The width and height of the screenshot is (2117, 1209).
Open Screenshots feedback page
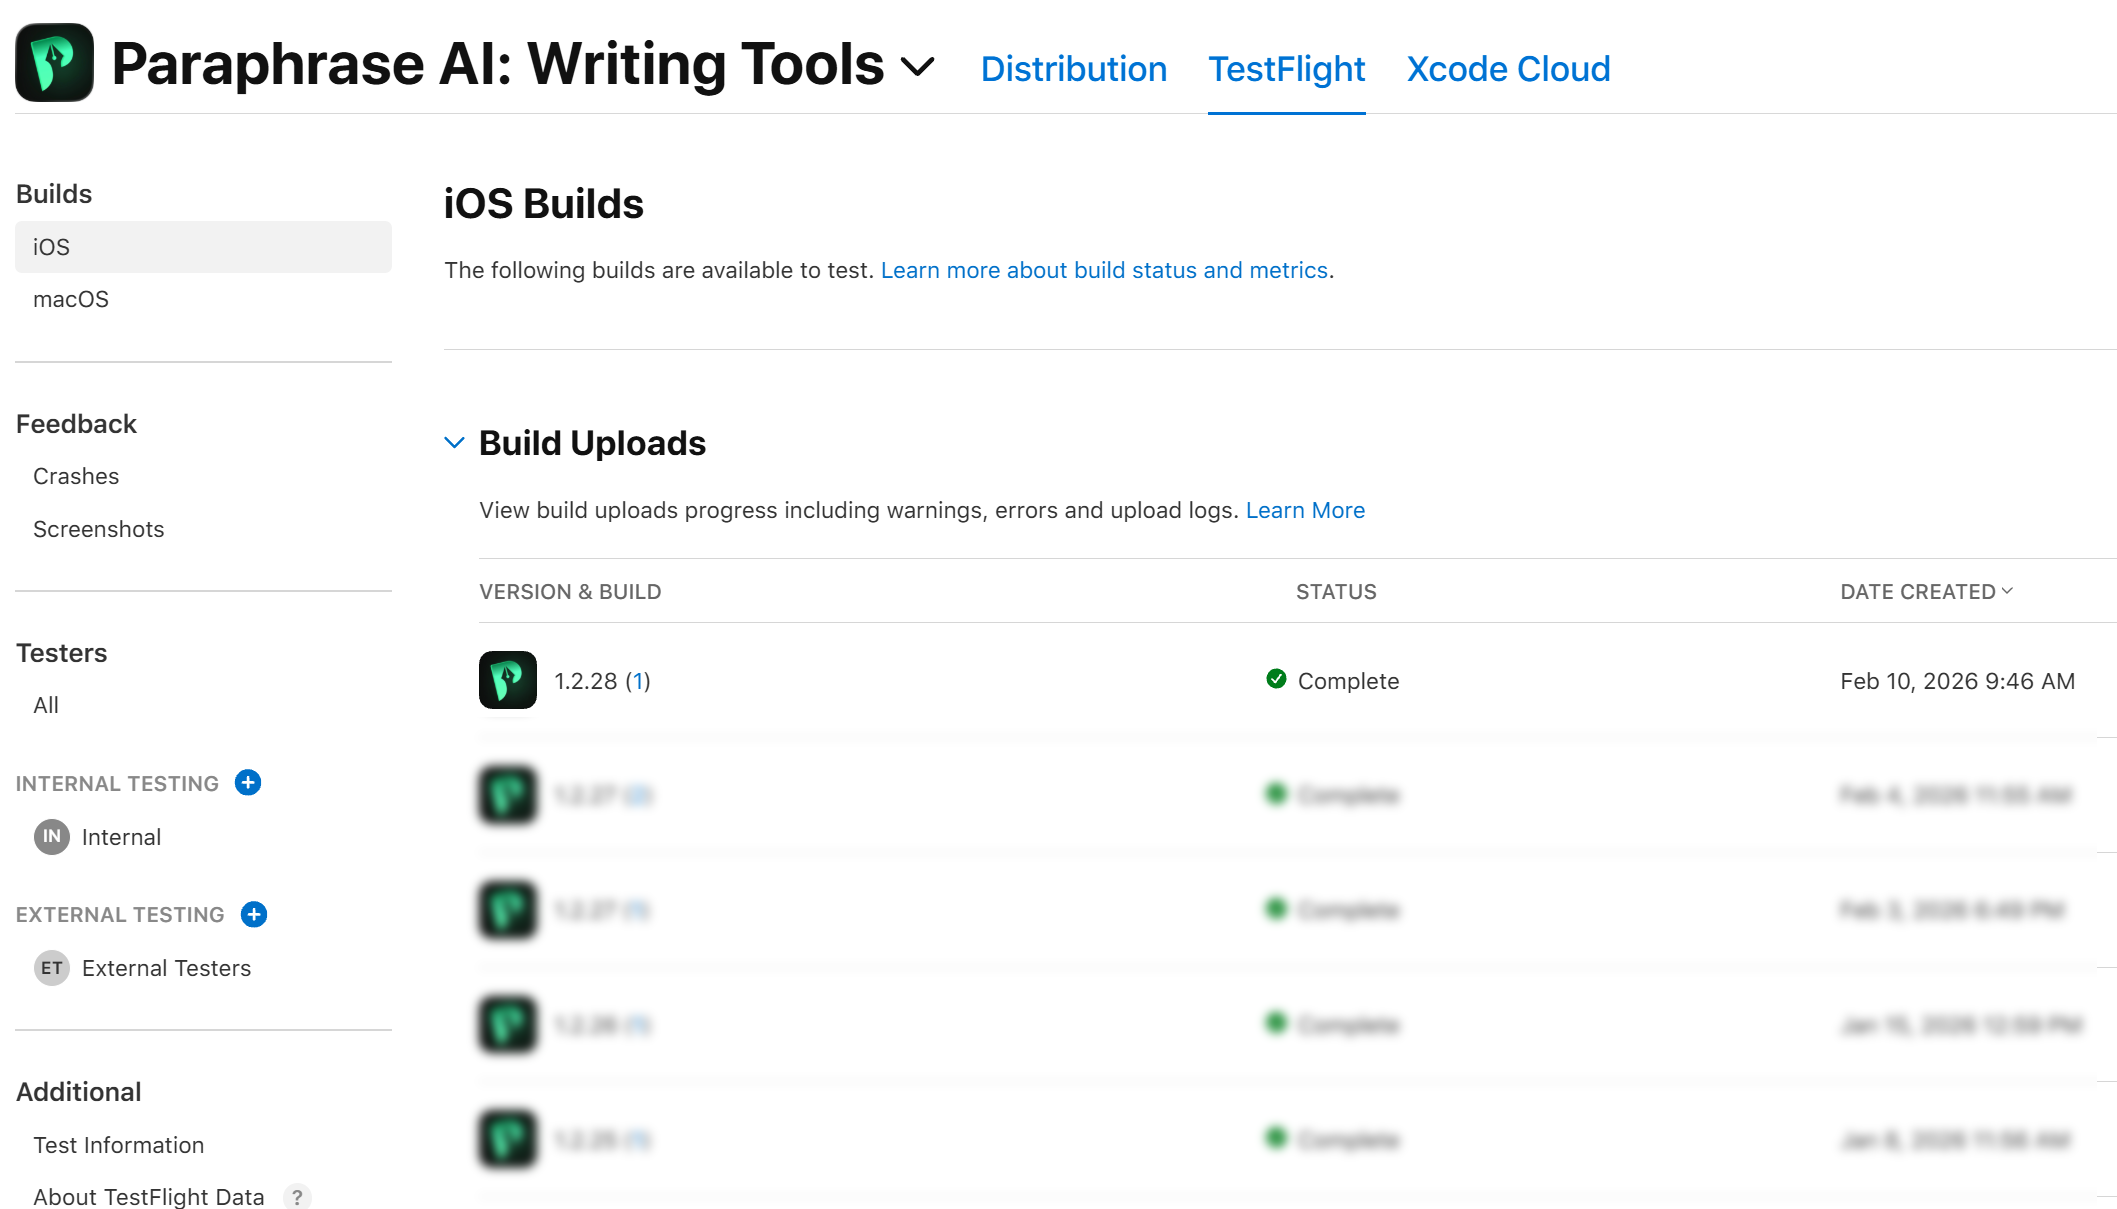click(x=98, y=529)
